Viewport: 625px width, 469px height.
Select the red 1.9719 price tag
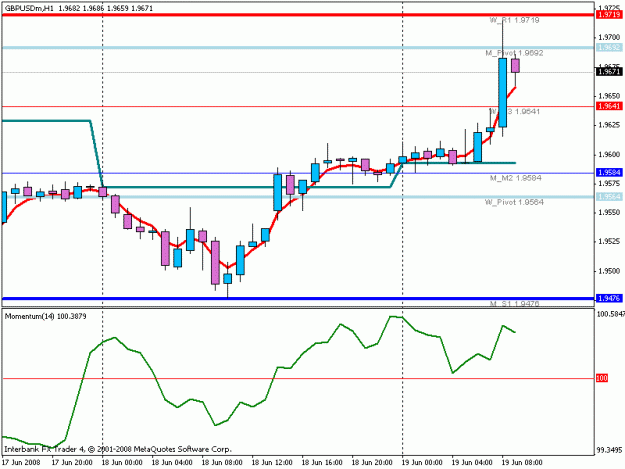click(x=609, y=15)
